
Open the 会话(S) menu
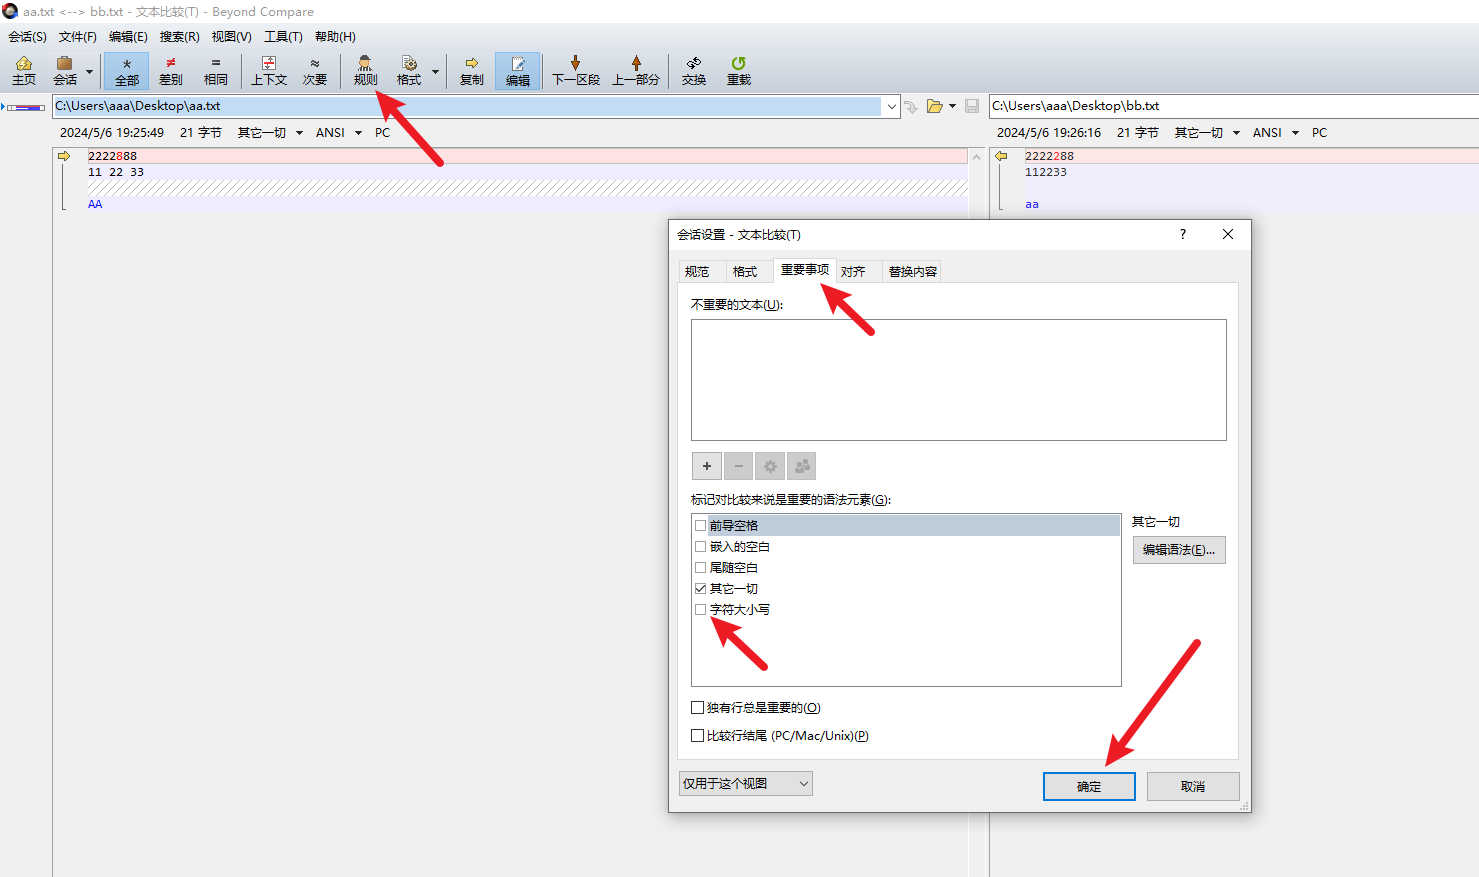pos(28,37)
